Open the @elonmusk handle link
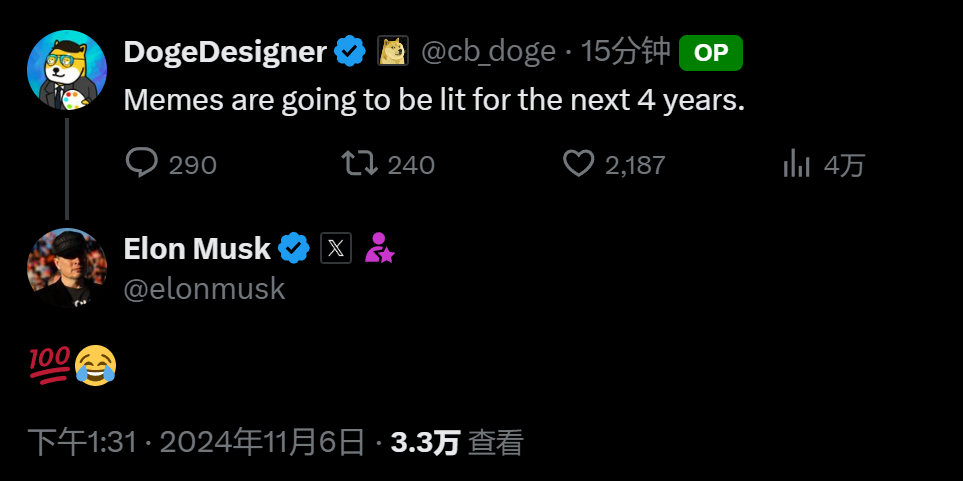The image size is (963, 481). 204,289
